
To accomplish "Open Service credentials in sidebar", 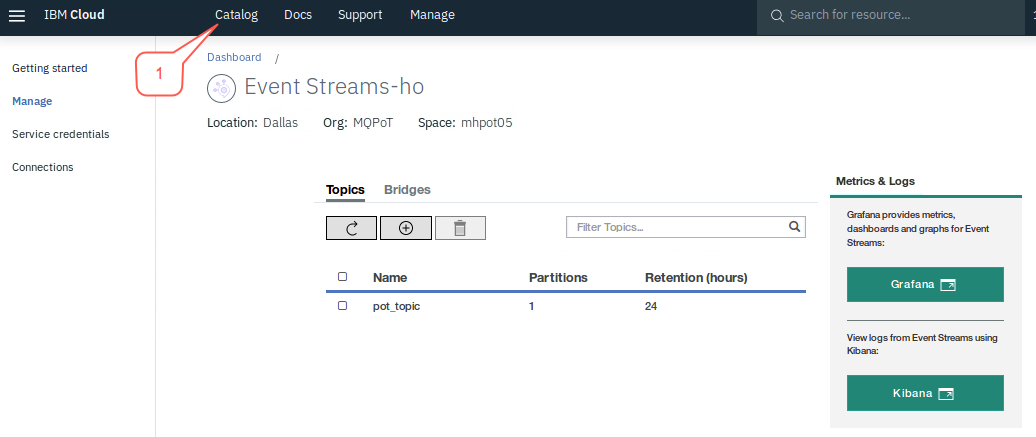I will [x=61, y=134].
